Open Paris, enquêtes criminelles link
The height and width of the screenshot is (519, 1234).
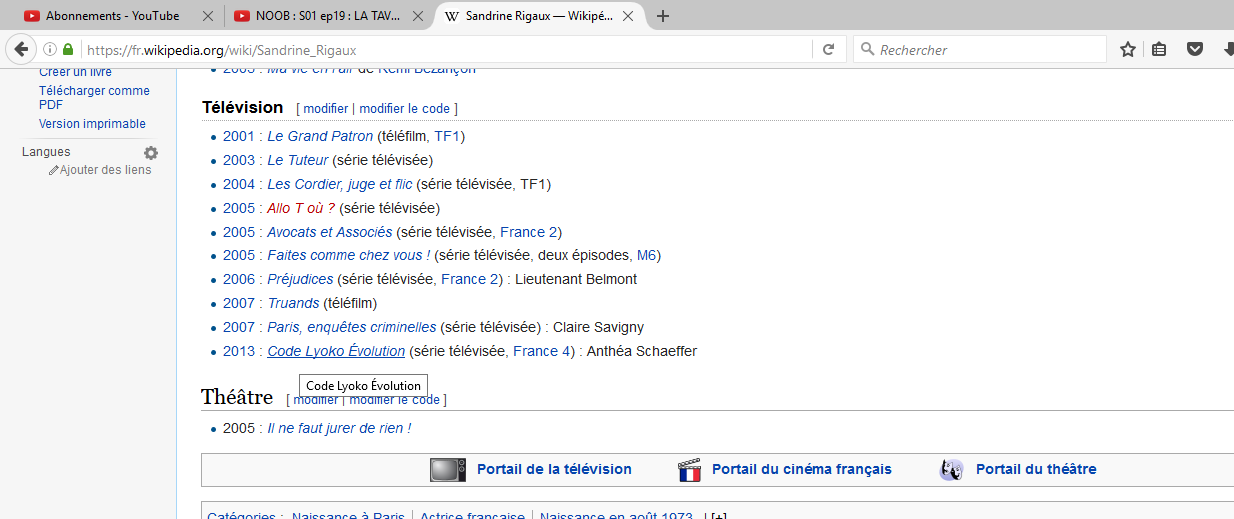click(352, 327)
